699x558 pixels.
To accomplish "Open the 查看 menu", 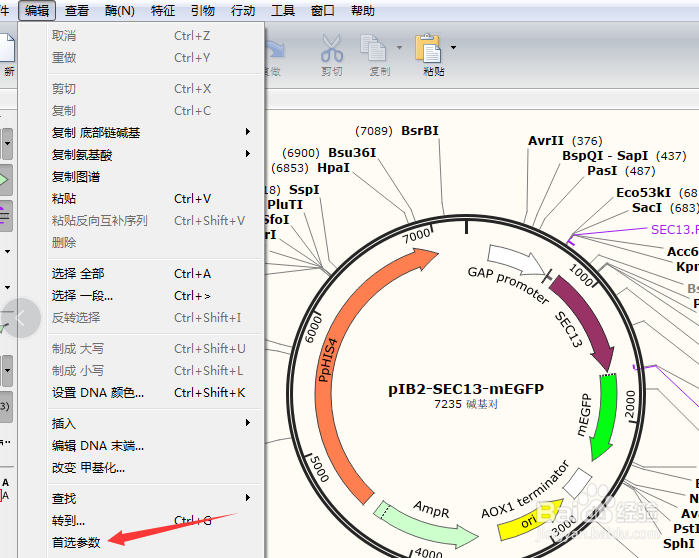I will tap(77, 10).
